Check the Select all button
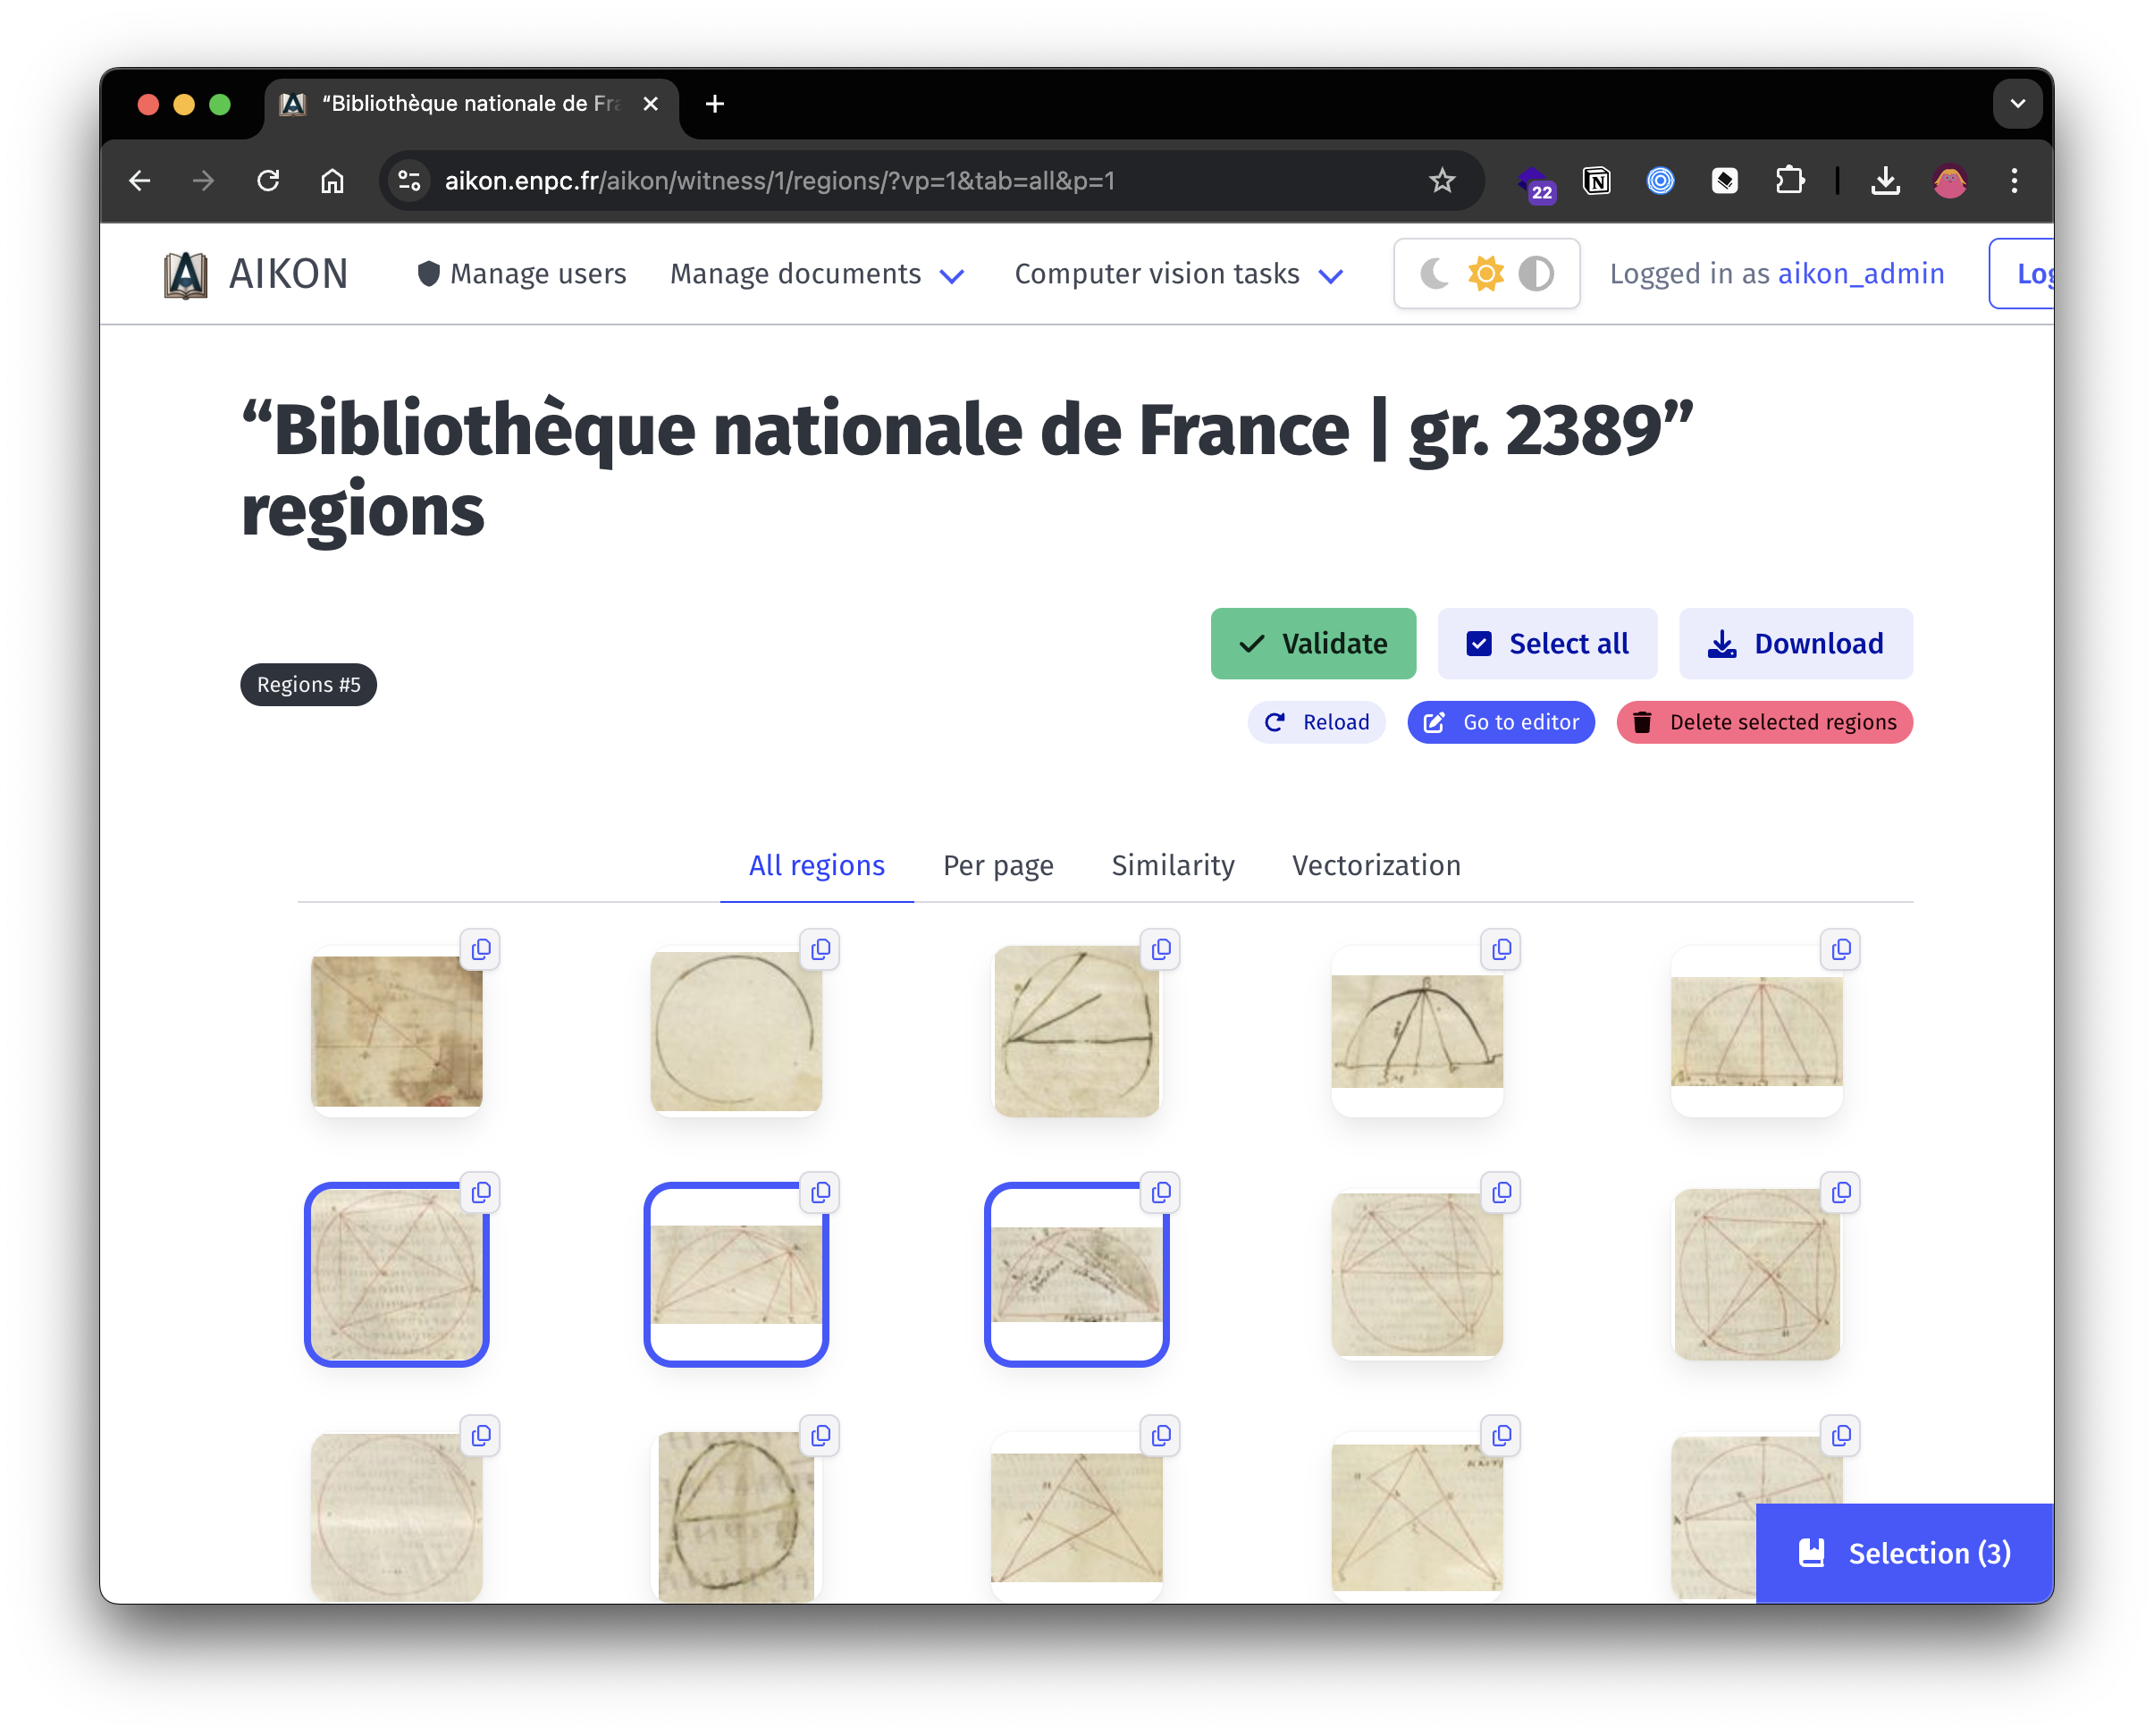Viewport: 2154px width, 1736px height. (1547, 644)
